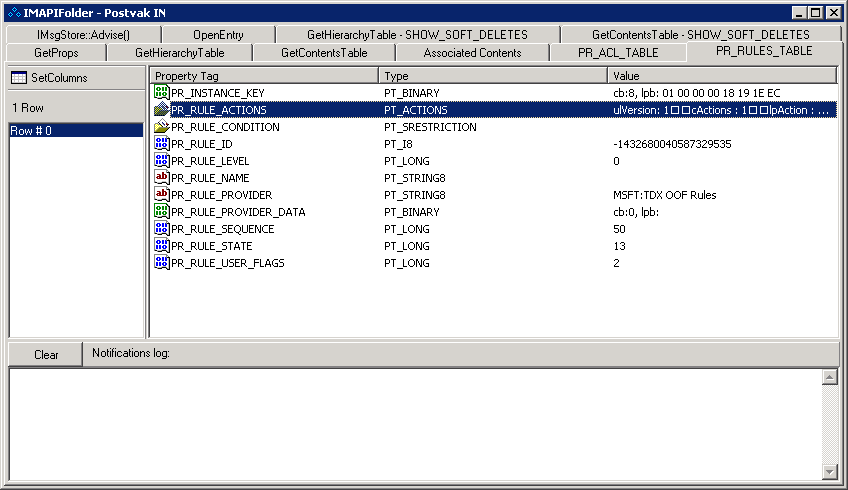Sort by the Property Tag column header
Image resolution: width=848 pixels, height=490 pixels.
(264, 76)
